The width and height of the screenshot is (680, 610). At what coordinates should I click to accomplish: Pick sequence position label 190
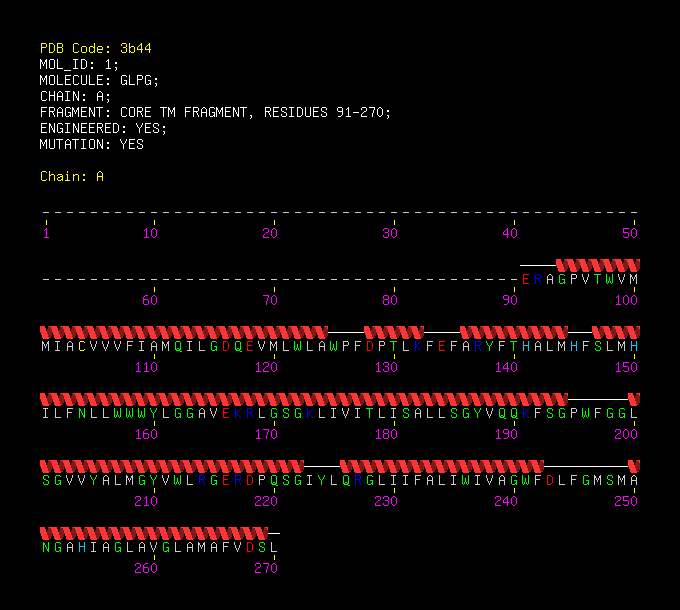(x=506, y=434)
